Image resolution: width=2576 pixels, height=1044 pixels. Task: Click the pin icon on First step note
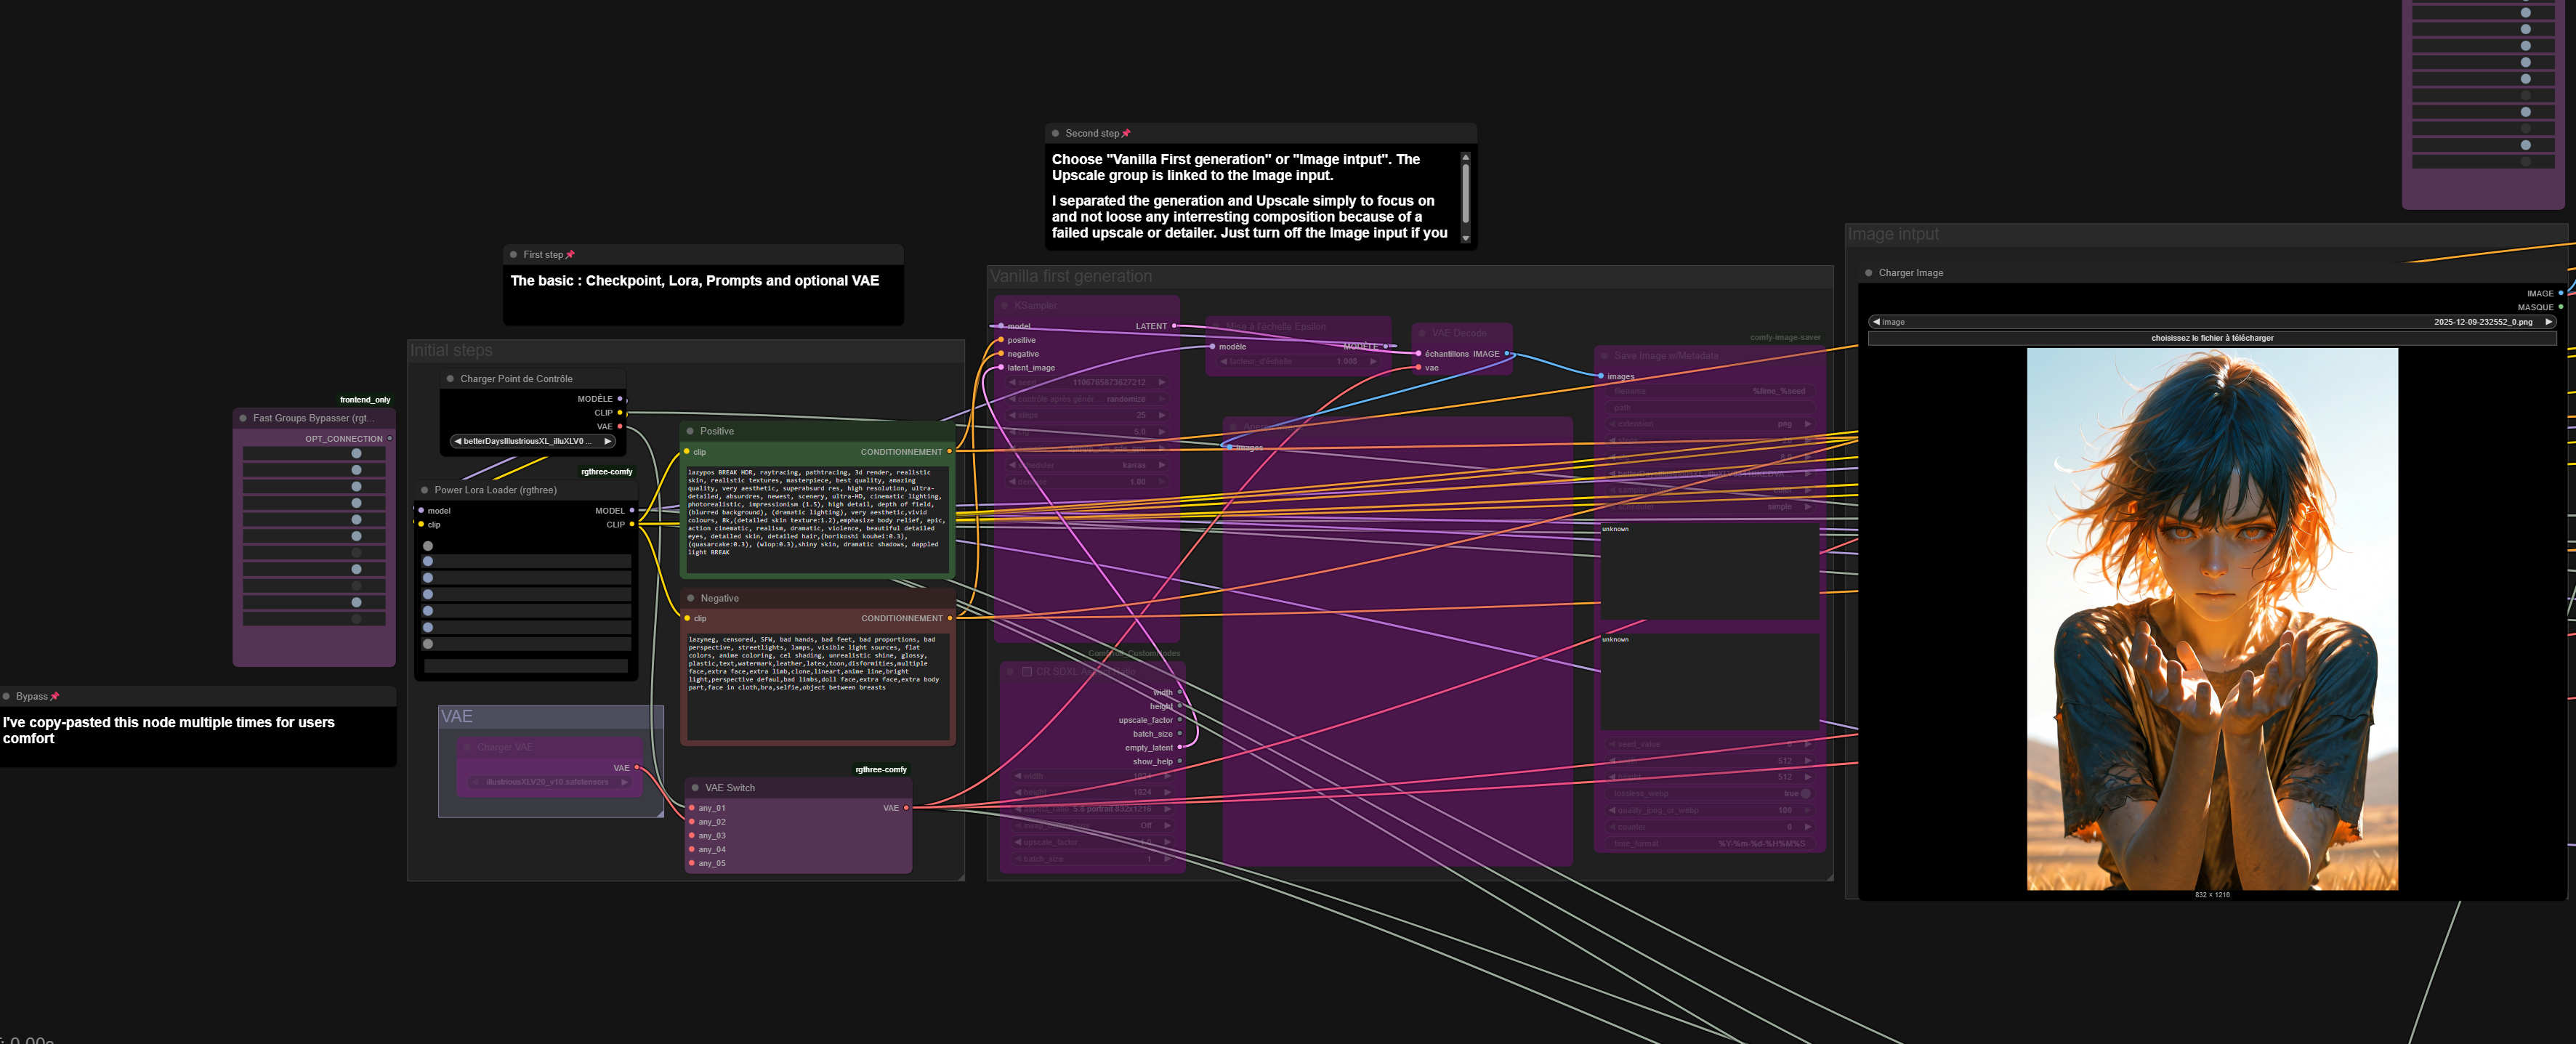click(570, 255)
